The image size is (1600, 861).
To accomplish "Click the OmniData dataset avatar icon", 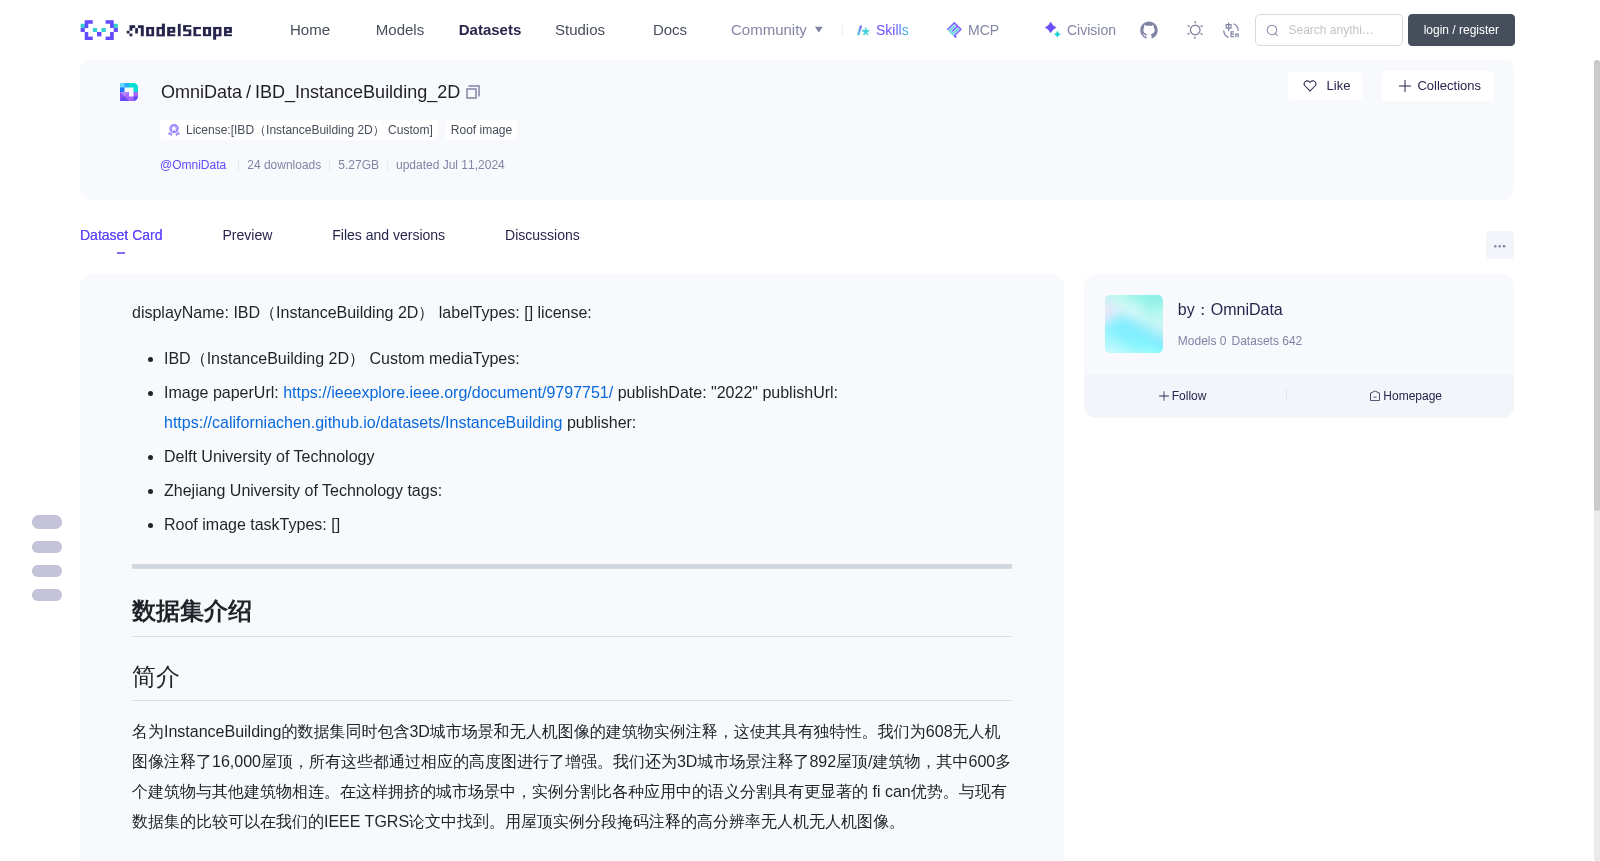I will 129,92.
